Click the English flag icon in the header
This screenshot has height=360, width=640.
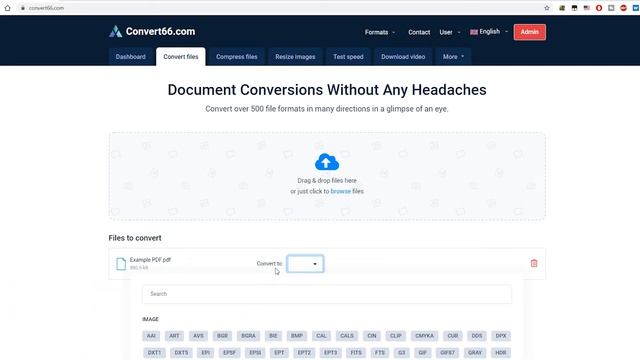click(473, 32)
